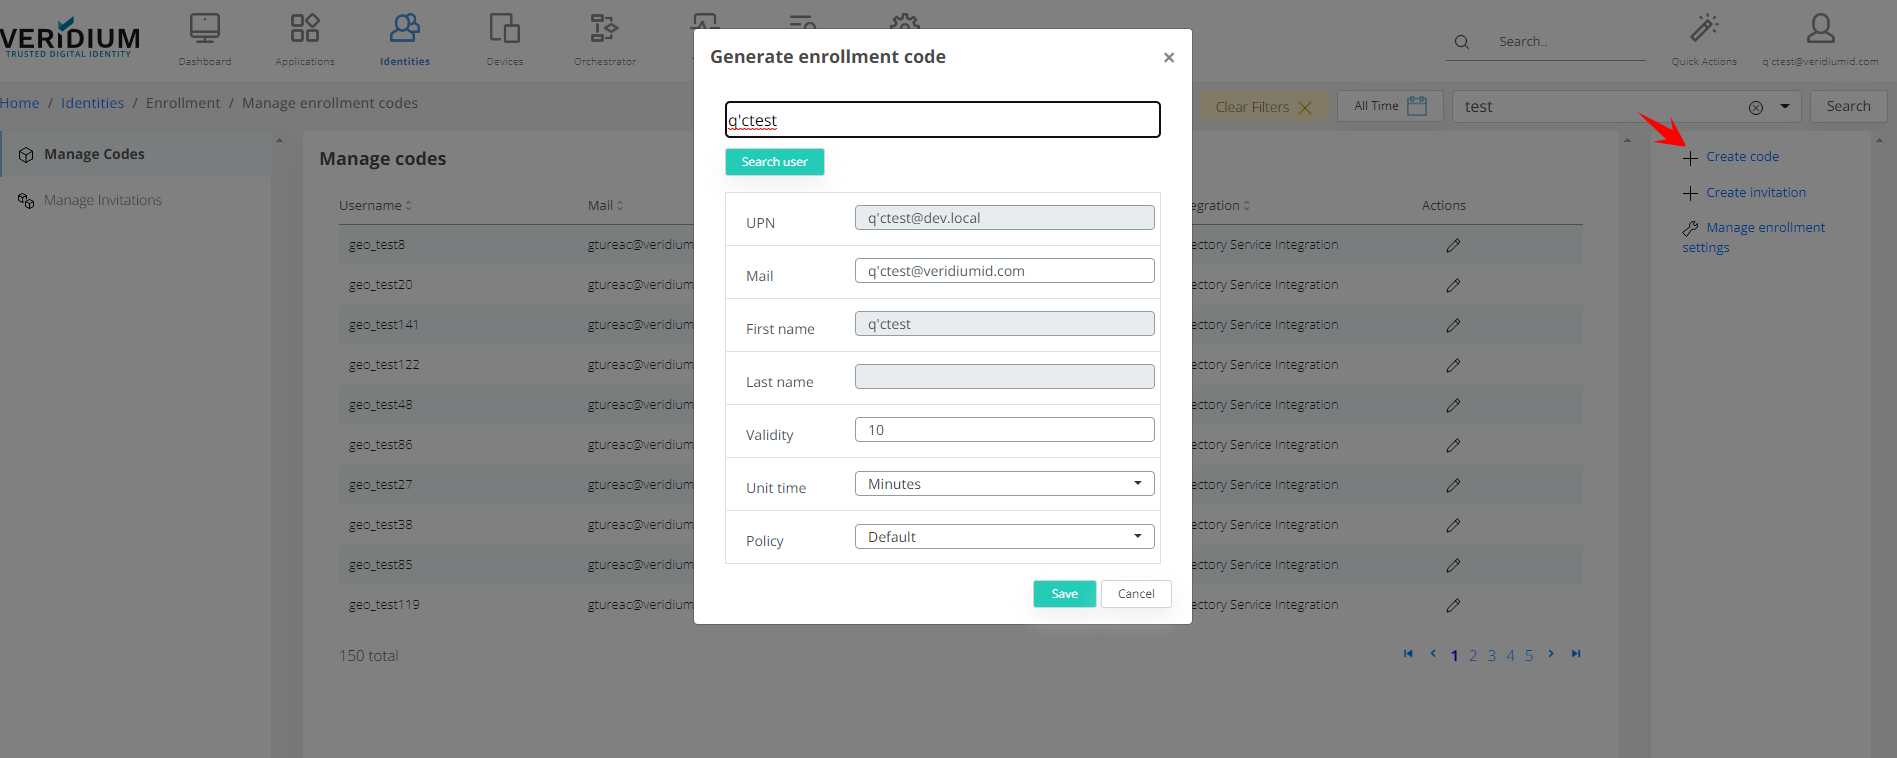Close the Generate enrollment code dialog
This screenshot has height=758, width=1897.
tap(1168, 58)
